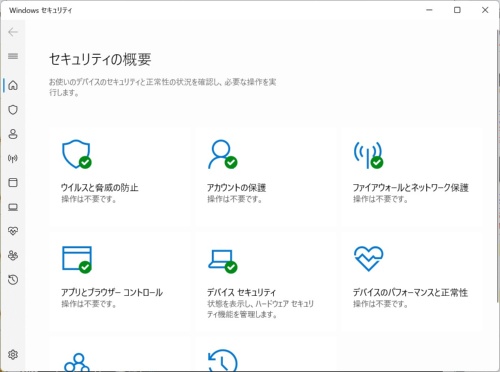Select the Home icon in sidebar
This screenshot has height=372, width=500.
pyautogui.click(x=13, y=85)
